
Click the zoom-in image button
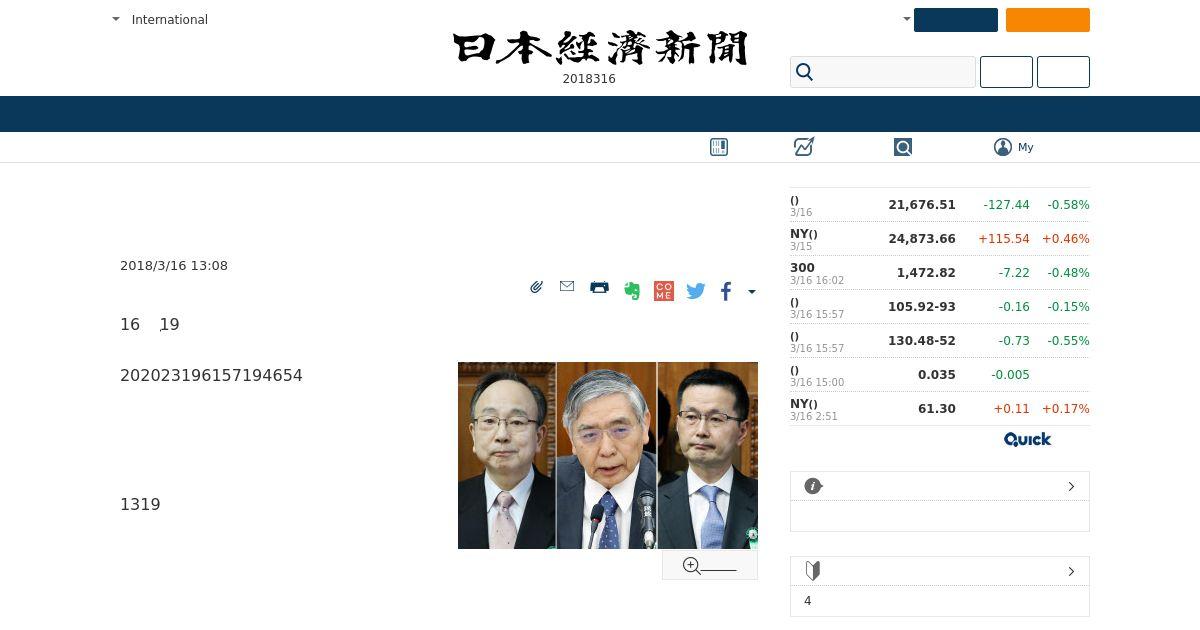[710, 566]
